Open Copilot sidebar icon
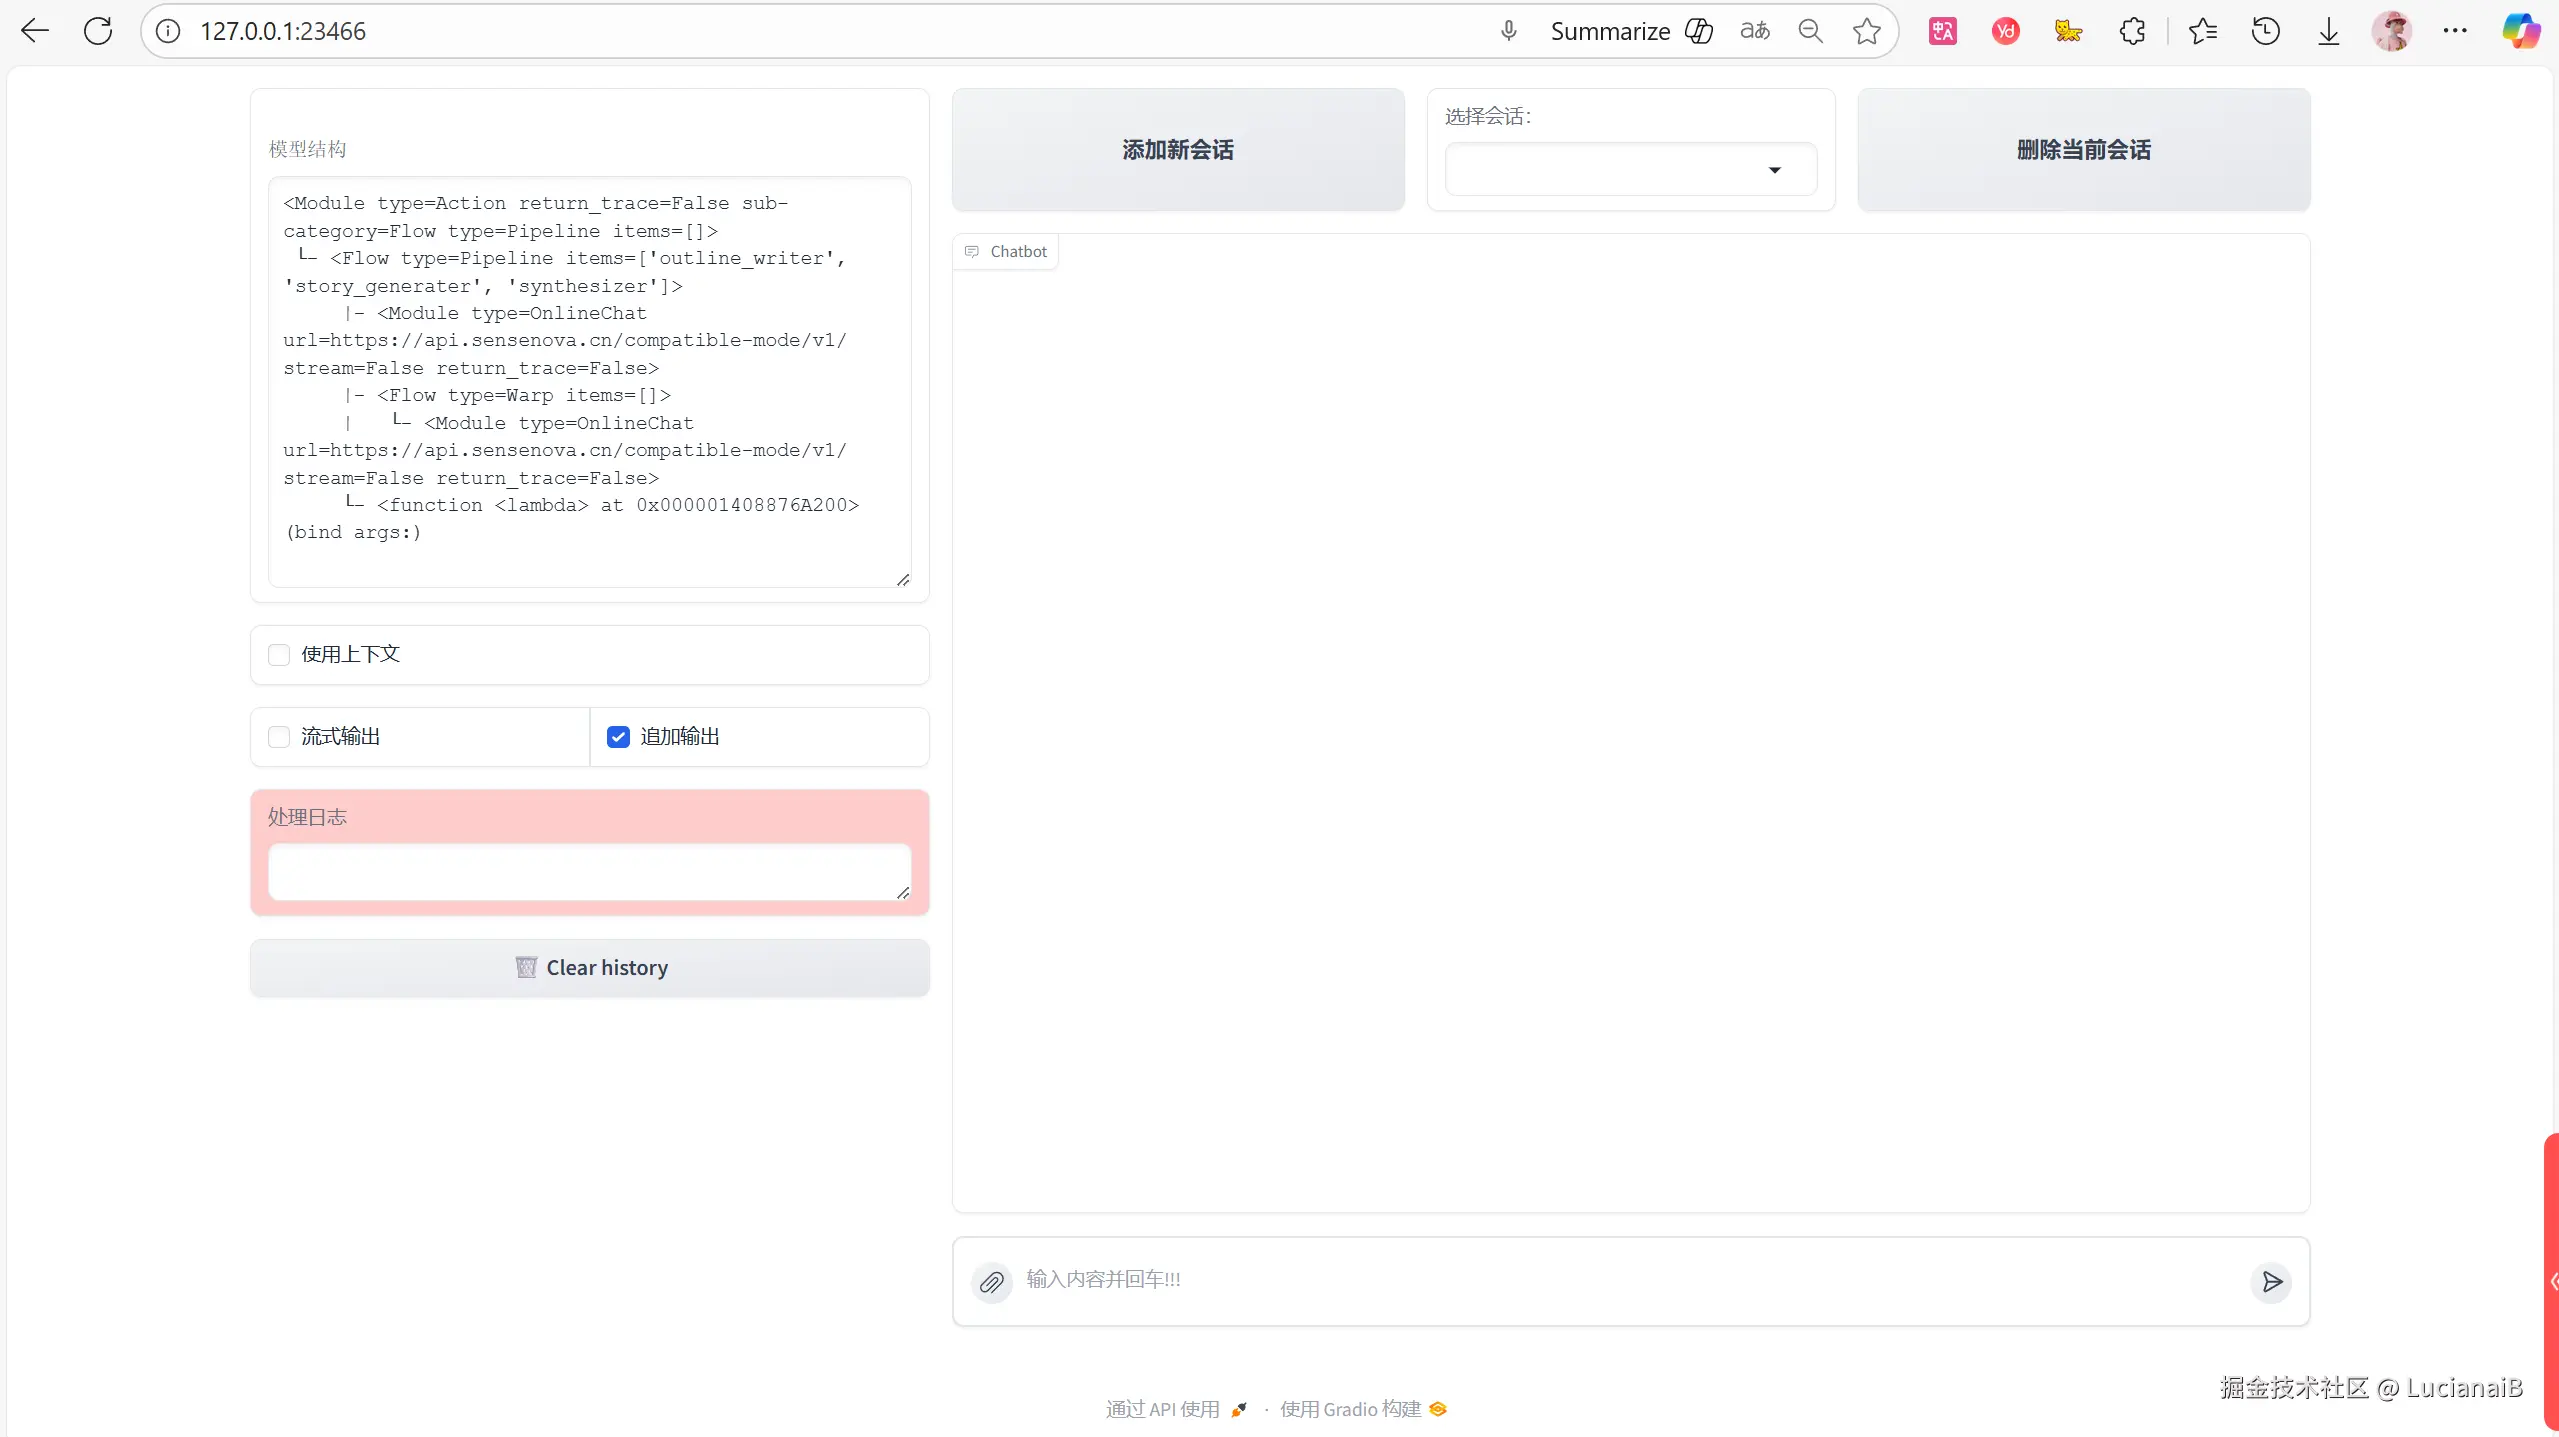This screenshot has height=1437, width=2559. (x=2520, y=31)
